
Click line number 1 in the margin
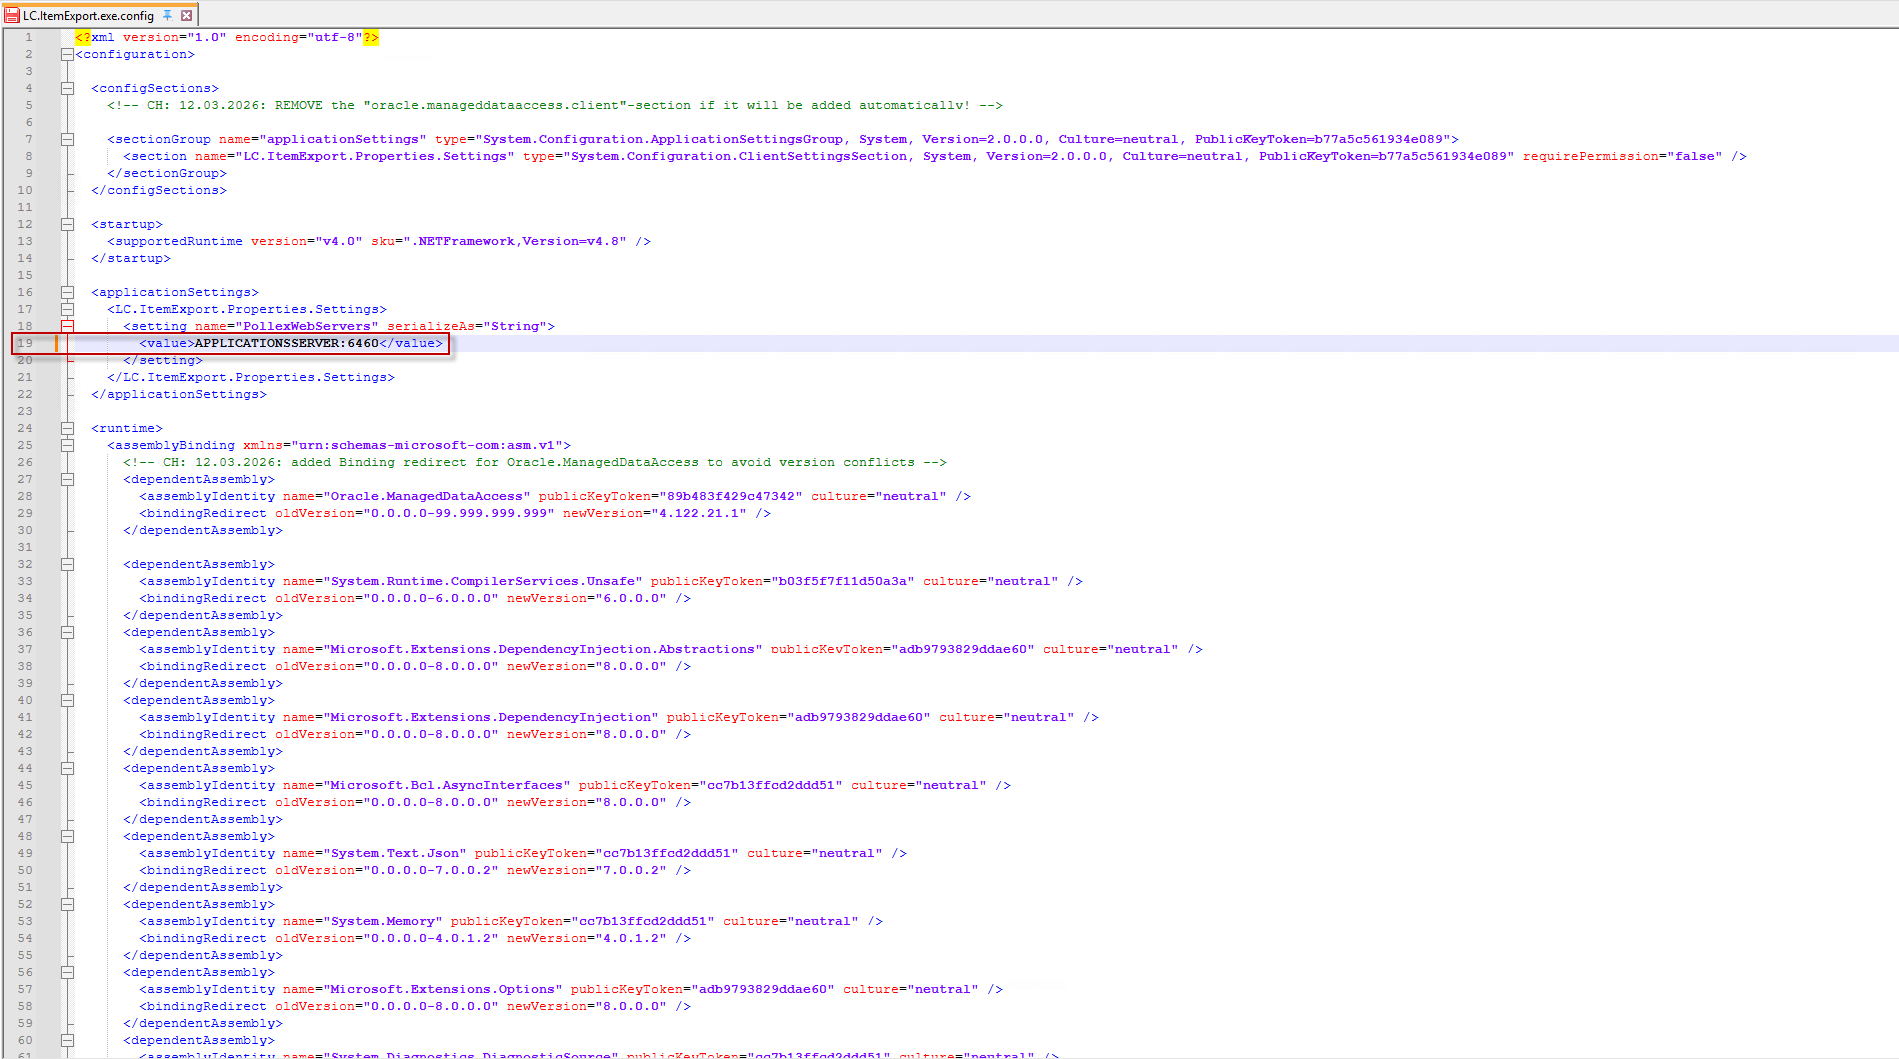point(29,37)
